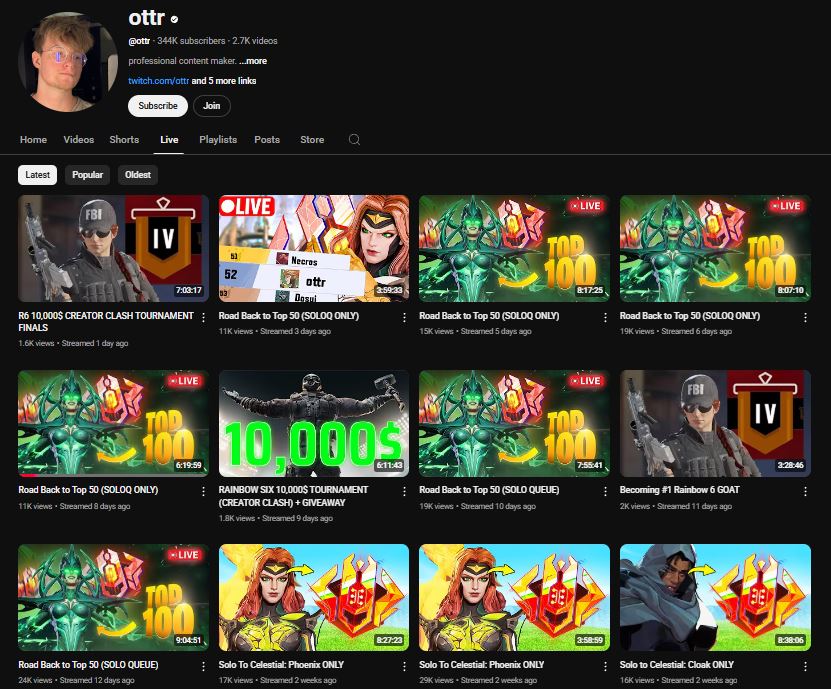Click title 'RAINBOW SIX 10,000$ TOURNAMENT (CREATOR CLASH) + GIVEAWAY'
Image resolution: width=831 pixels, height=689 pixels.
293,496
